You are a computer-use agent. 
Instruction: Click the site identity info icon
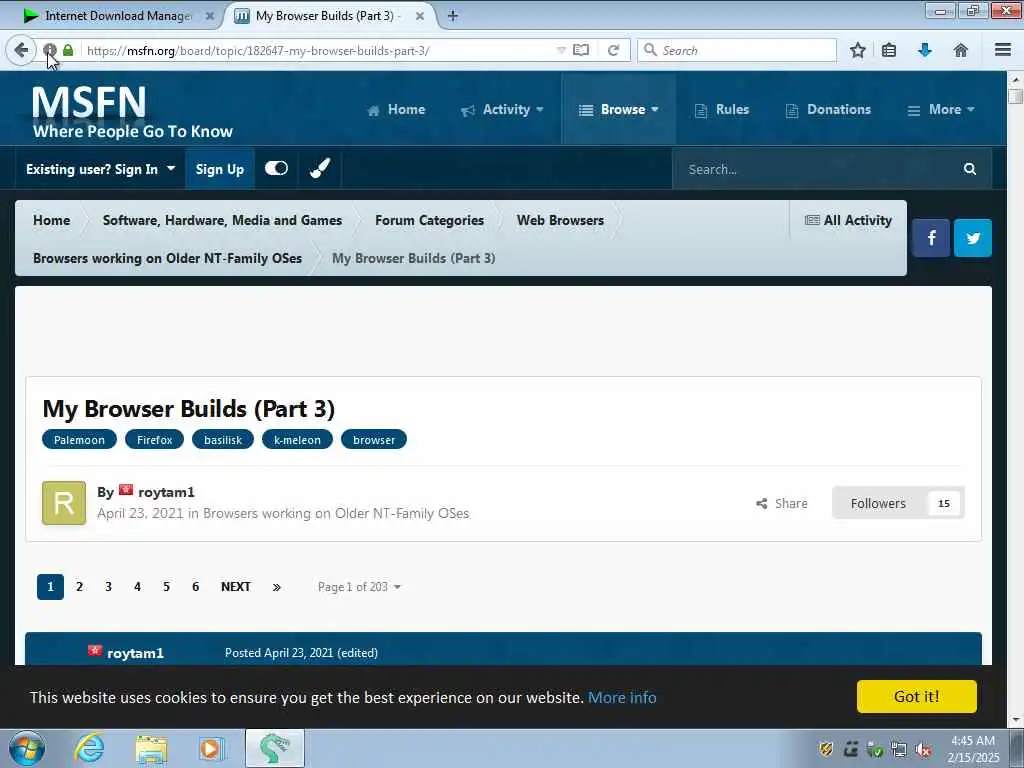coord(50,50)
